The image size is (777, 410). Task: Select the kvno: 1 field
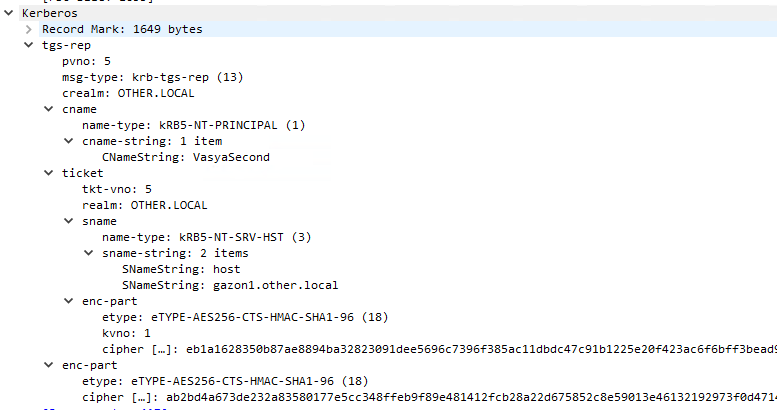click(x=126, y=333)
